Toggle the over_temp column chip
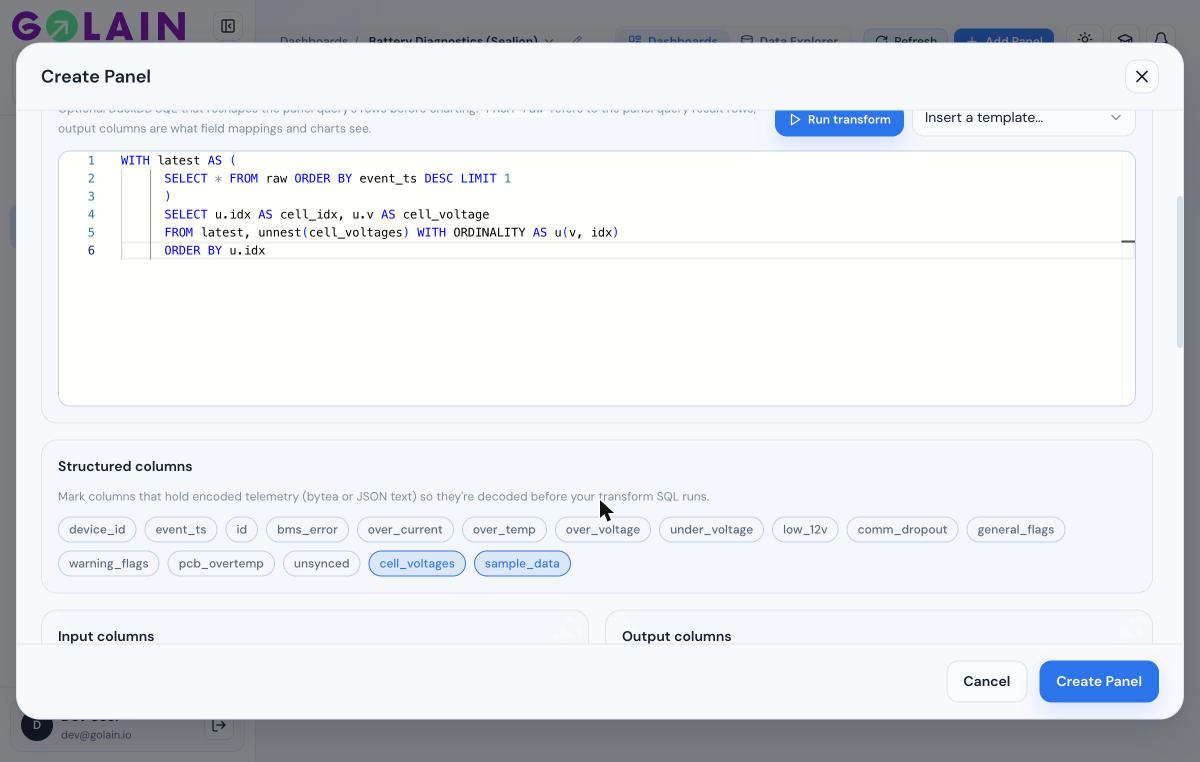1200x762 pixels. (504, 529)
